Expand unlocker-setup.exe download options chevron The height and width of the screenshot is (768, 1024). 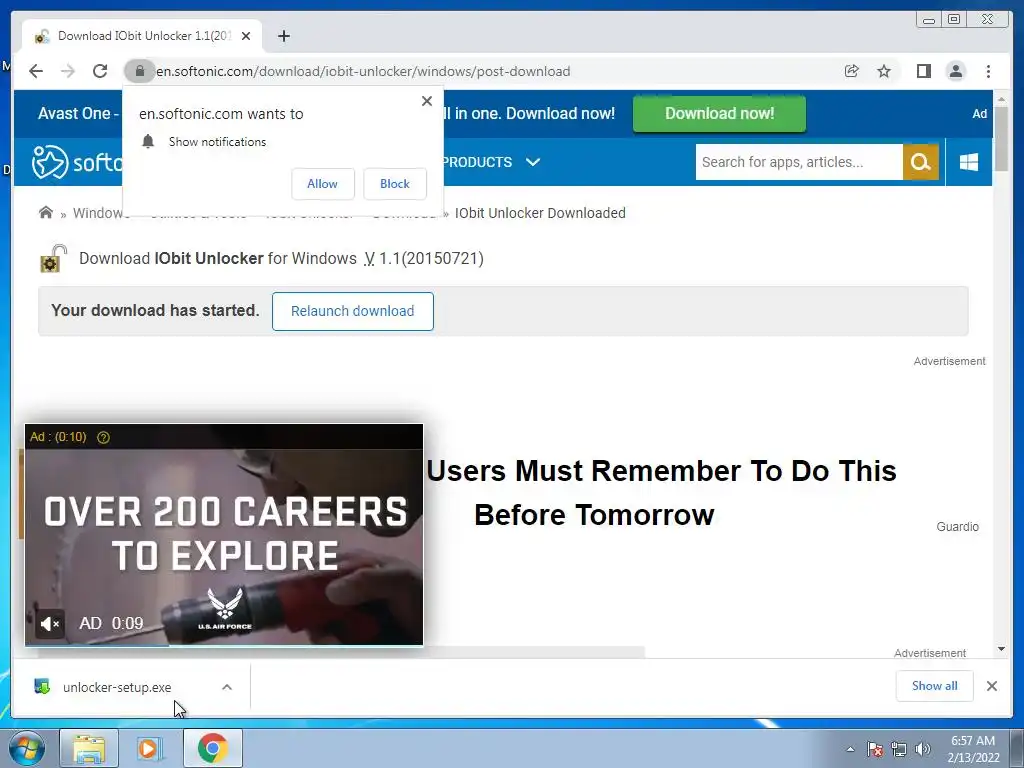coord(227,687)
